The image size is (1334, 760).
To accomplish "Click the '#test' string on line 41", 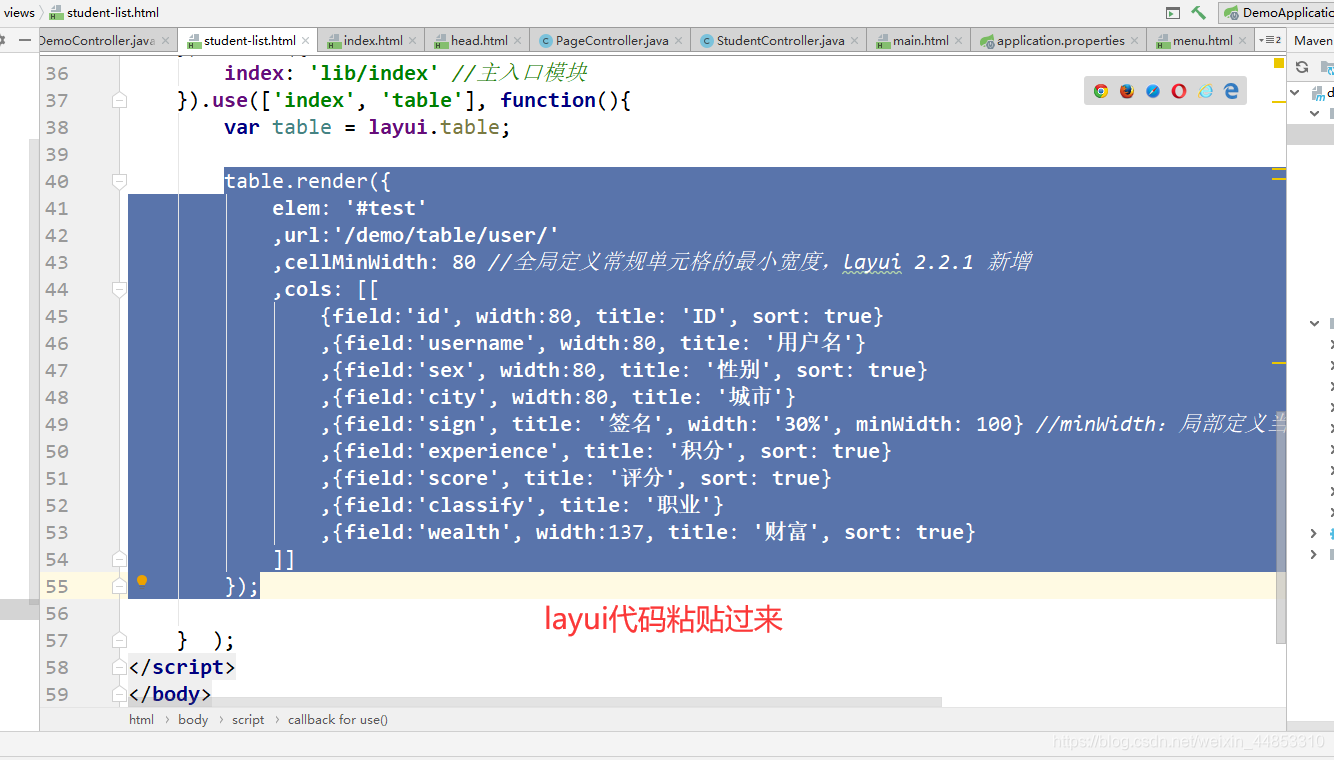I will (387, 208).
